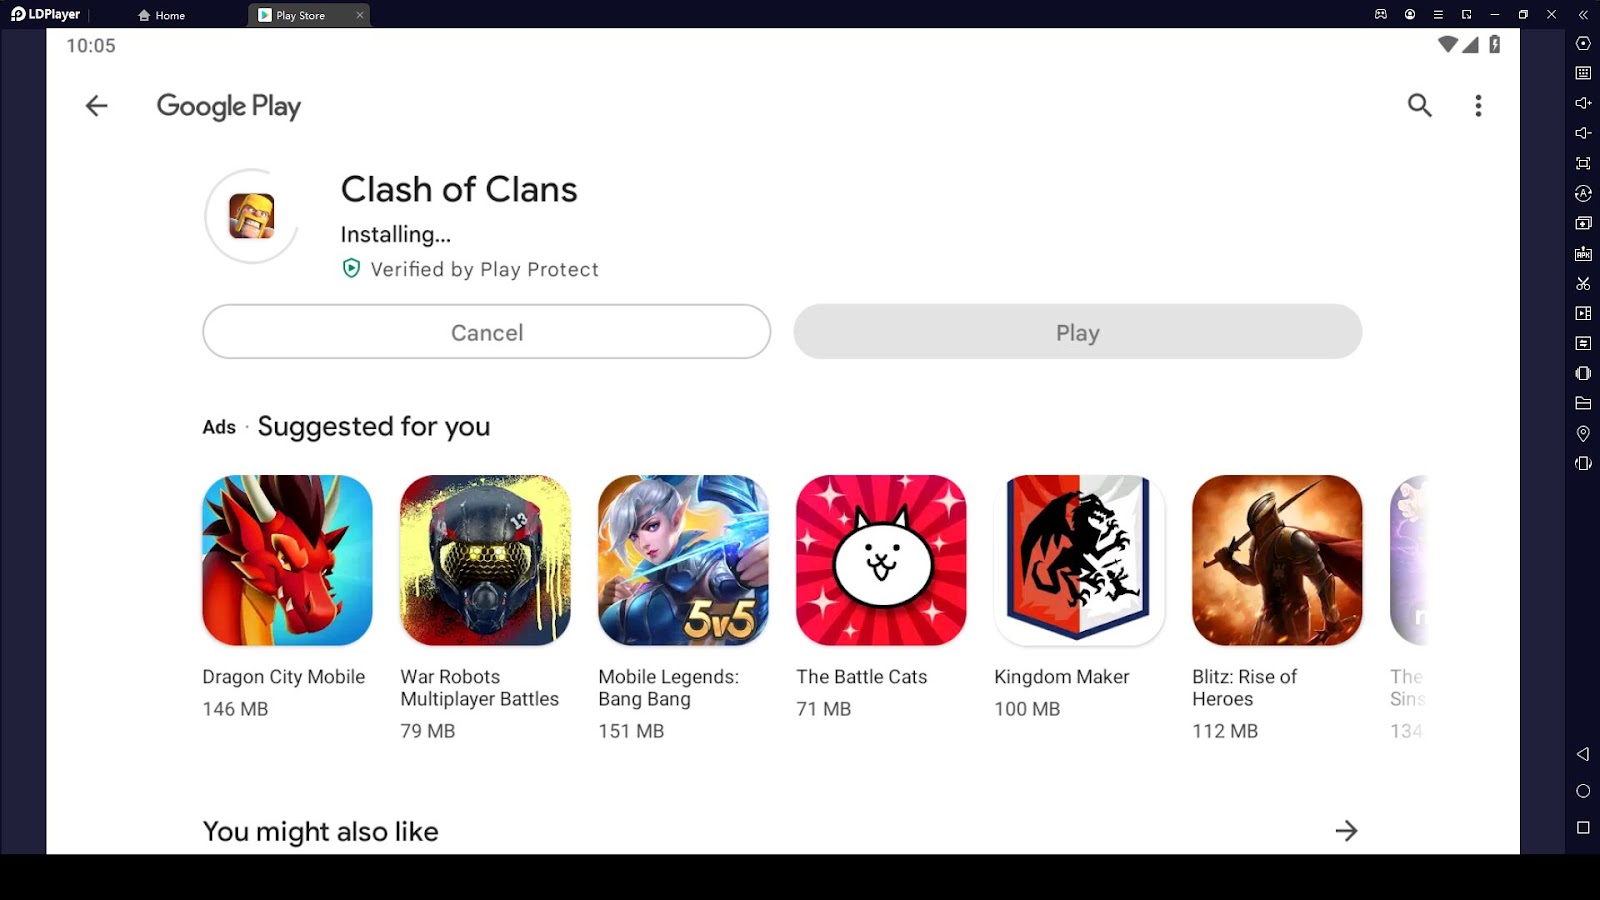This screenshot has height=900, width=1600.
Task: Click the LDPlayer volume down icon
Action: tap(1583, 133)
